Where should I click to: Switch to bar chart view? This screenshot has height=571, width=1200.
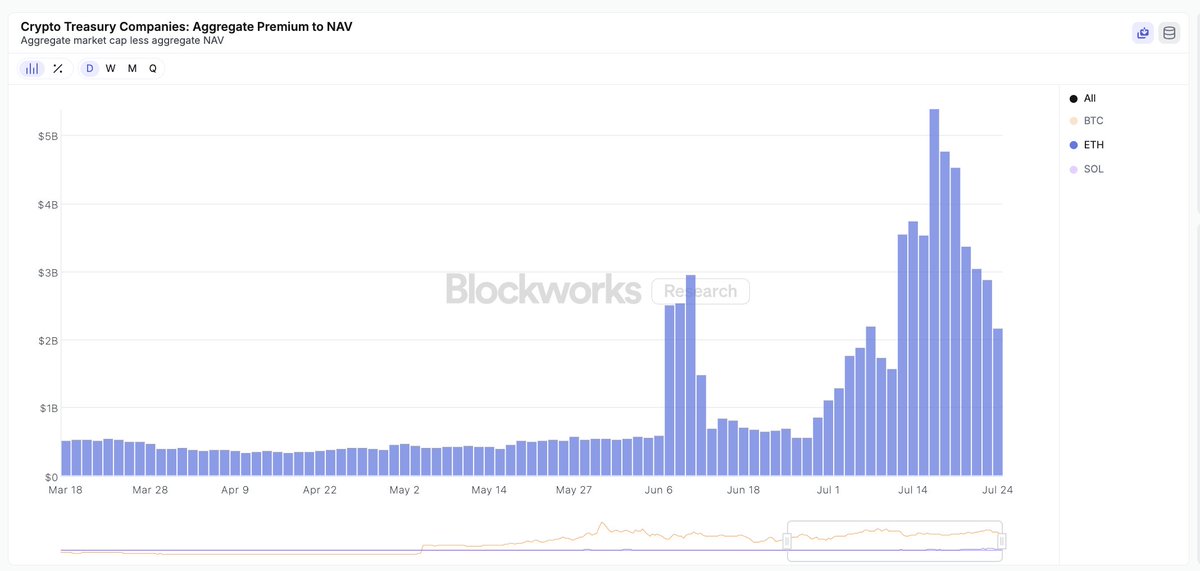(32, 68)
